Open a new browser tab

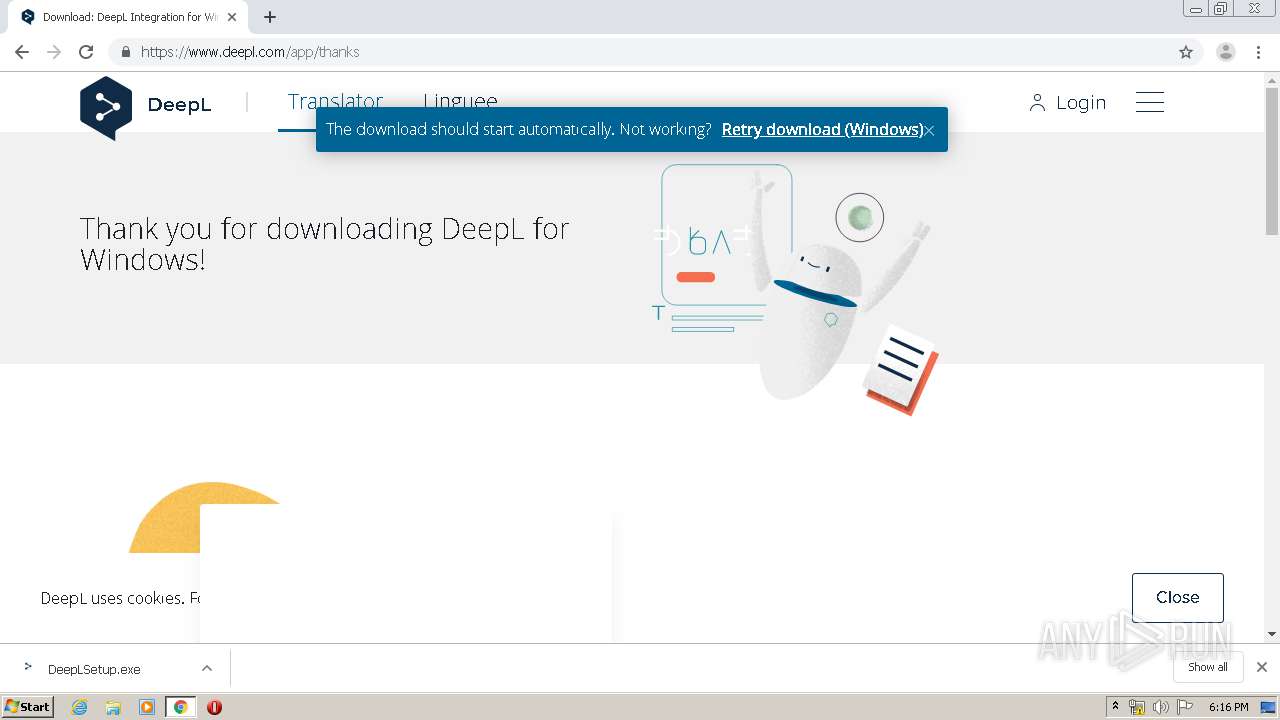click(x=270, y=17)
